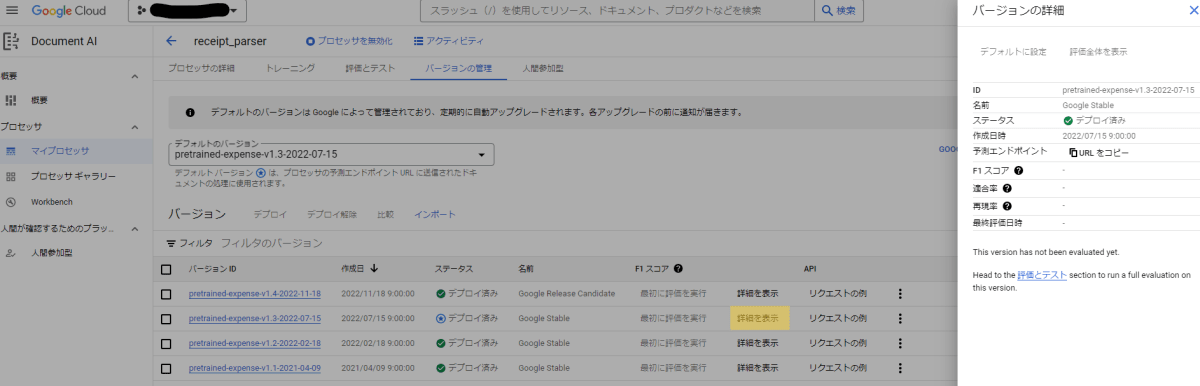Collapse the 人間が確認するための sidebar section
1200x386 pixels.
click(135, 228)
